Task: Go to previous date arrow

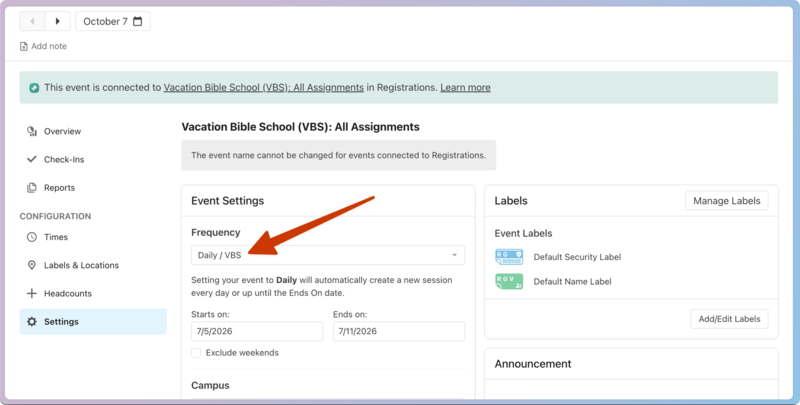Action: coord(32,21)
